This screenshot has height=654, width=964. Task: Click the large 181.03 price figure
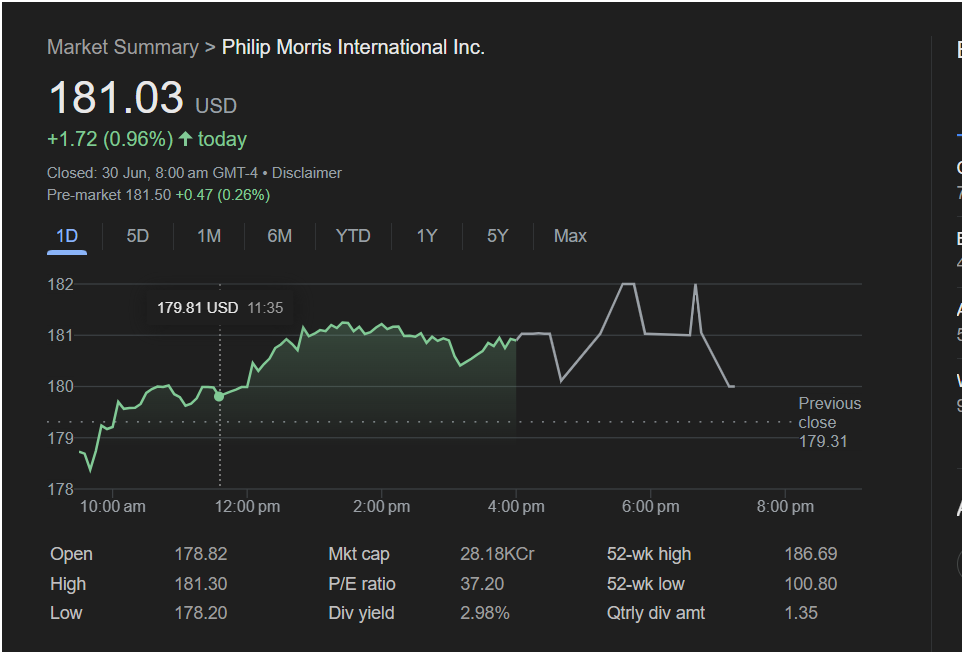[x=116, y=97]
